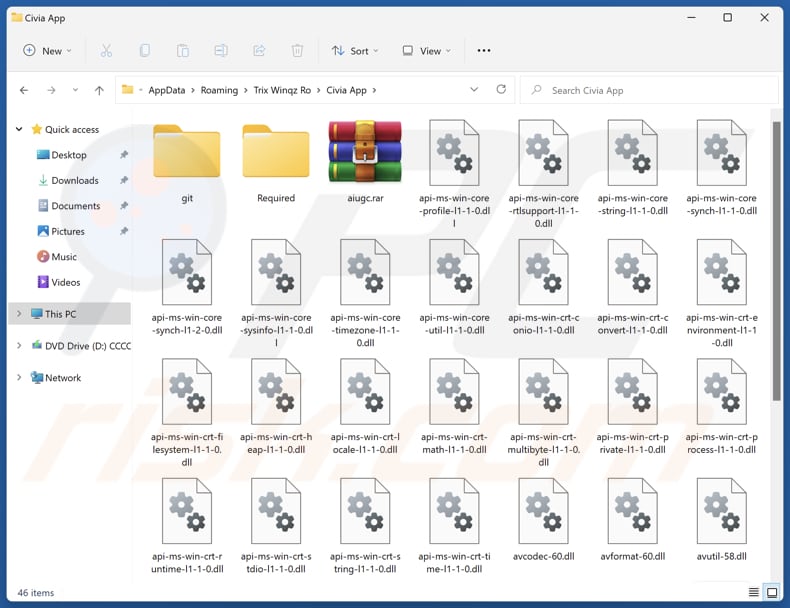Click the Delete trash can icon
The image size is (790, 608).
click(297, 50)
